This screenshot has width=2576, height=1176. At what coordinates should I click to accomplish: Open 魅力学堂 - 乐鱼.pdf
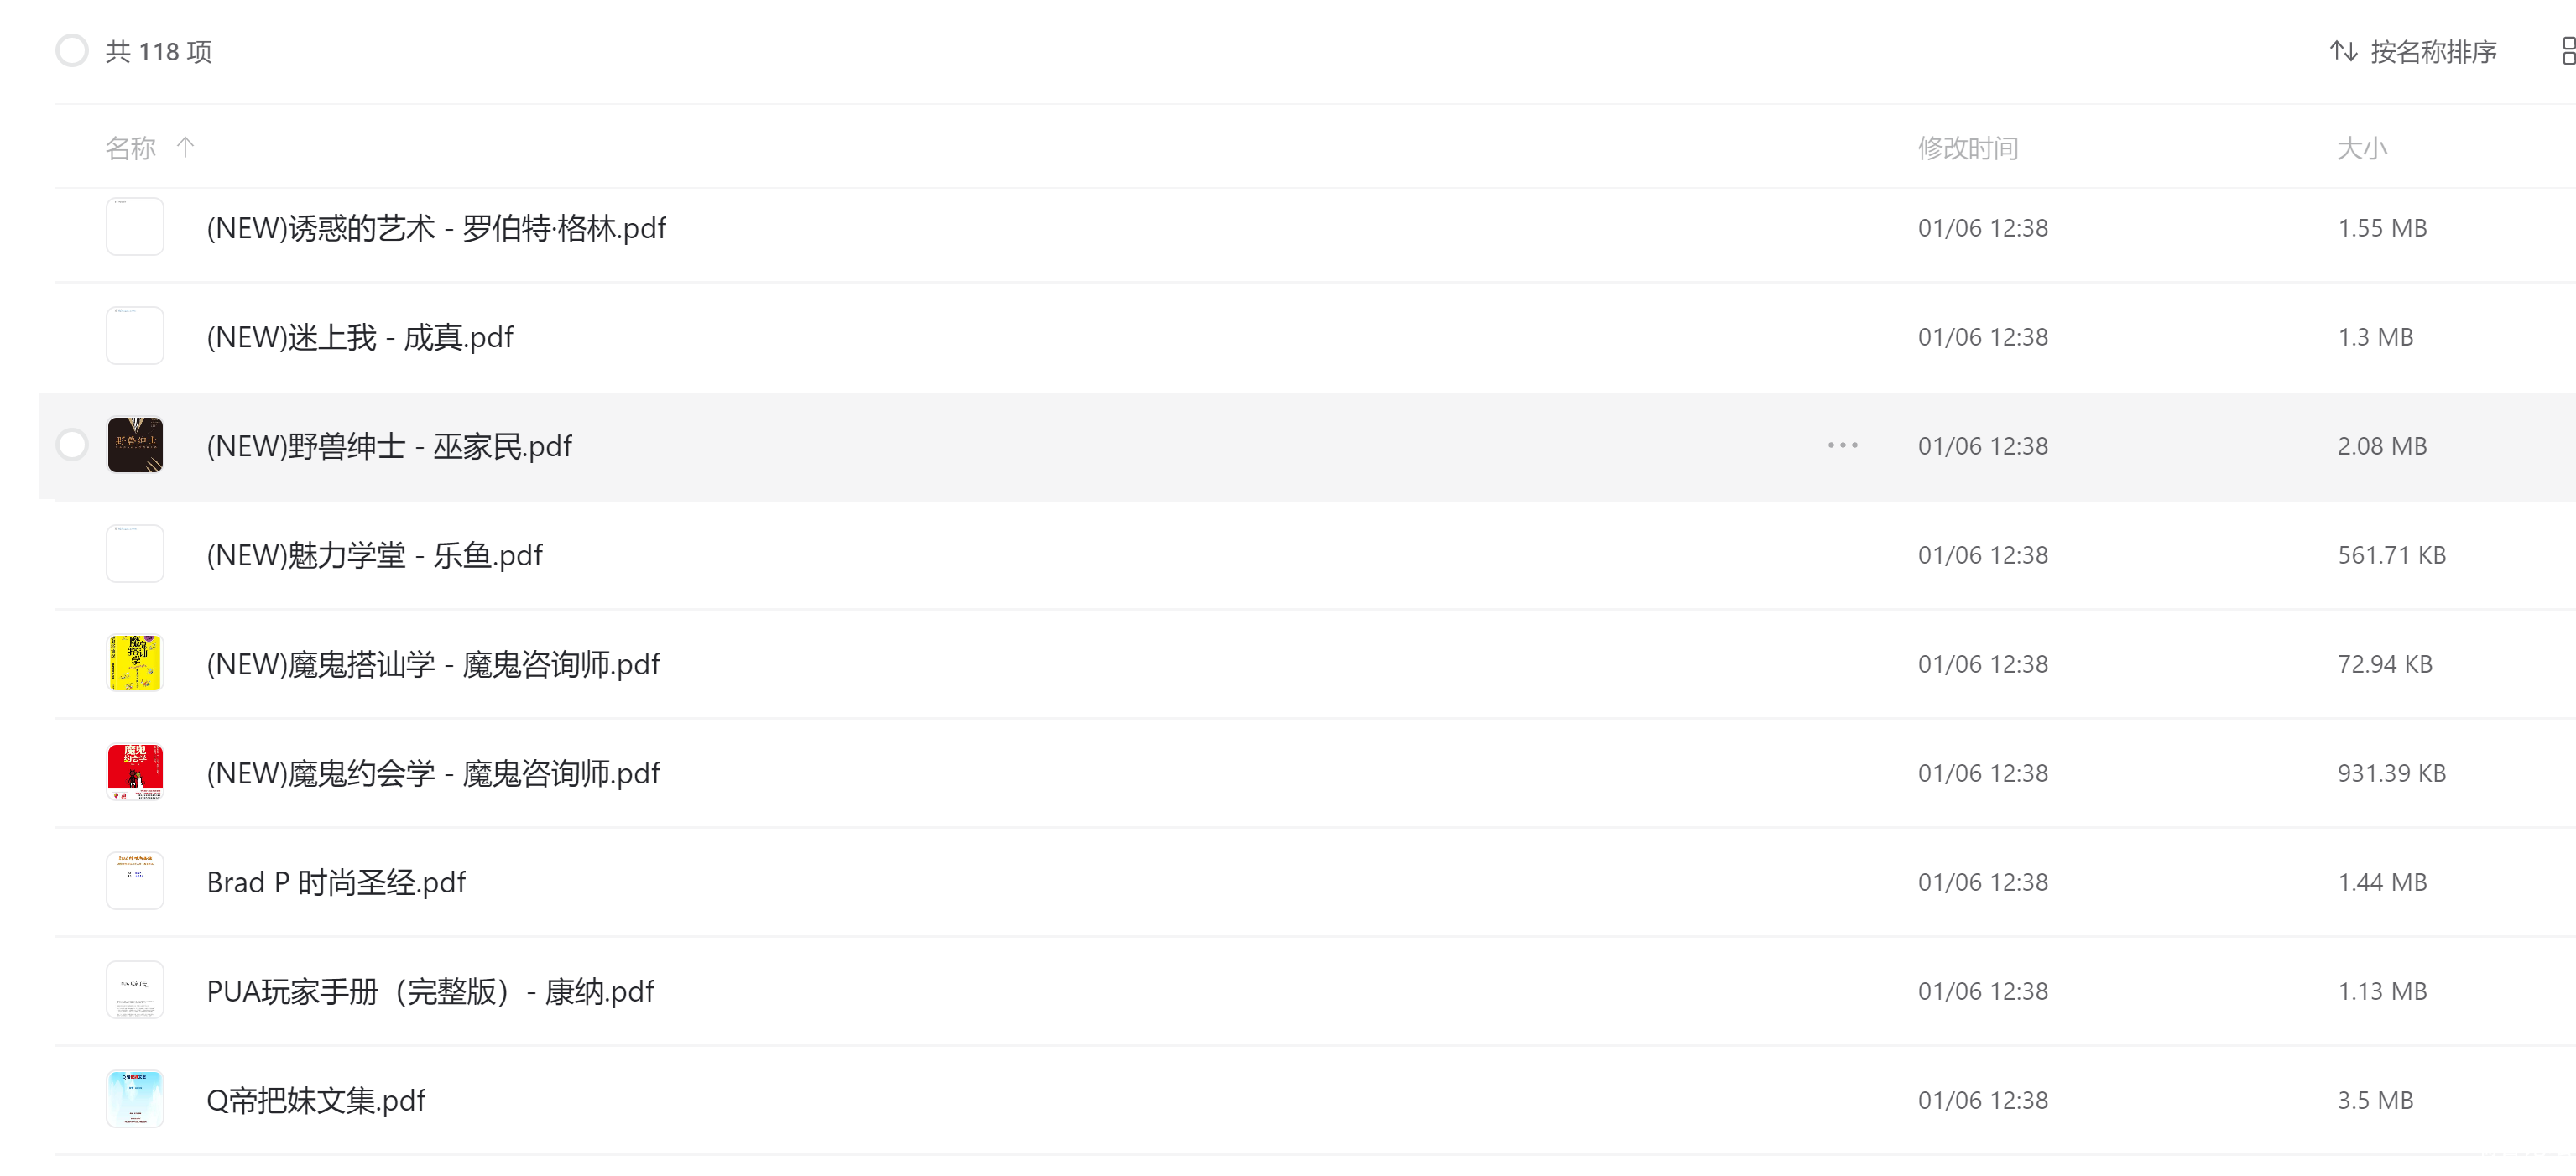click(374, 555)
